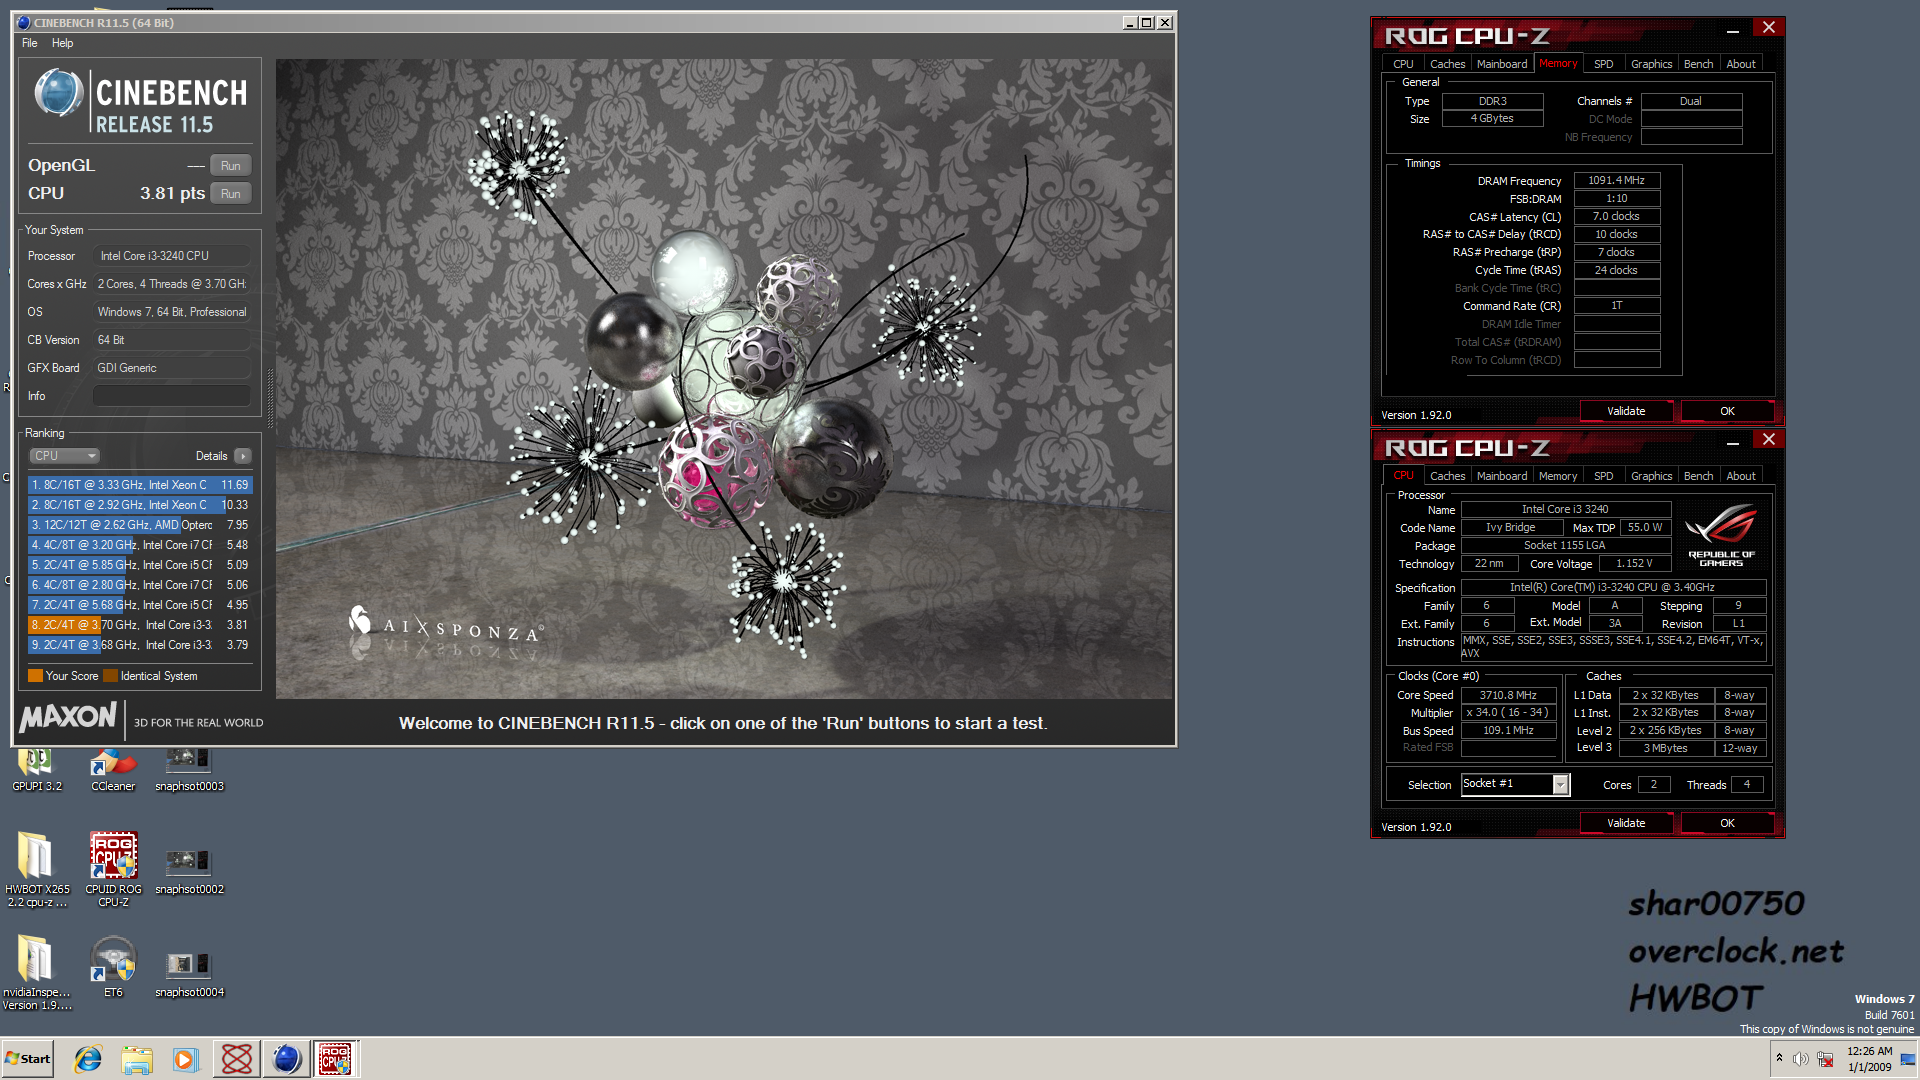Click Validate in lower CPU-Z window

[1626, 823]
